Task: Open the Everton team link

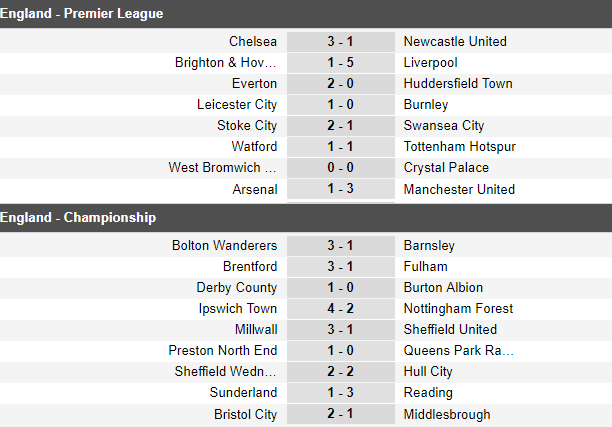Action: tap(254, 84)
